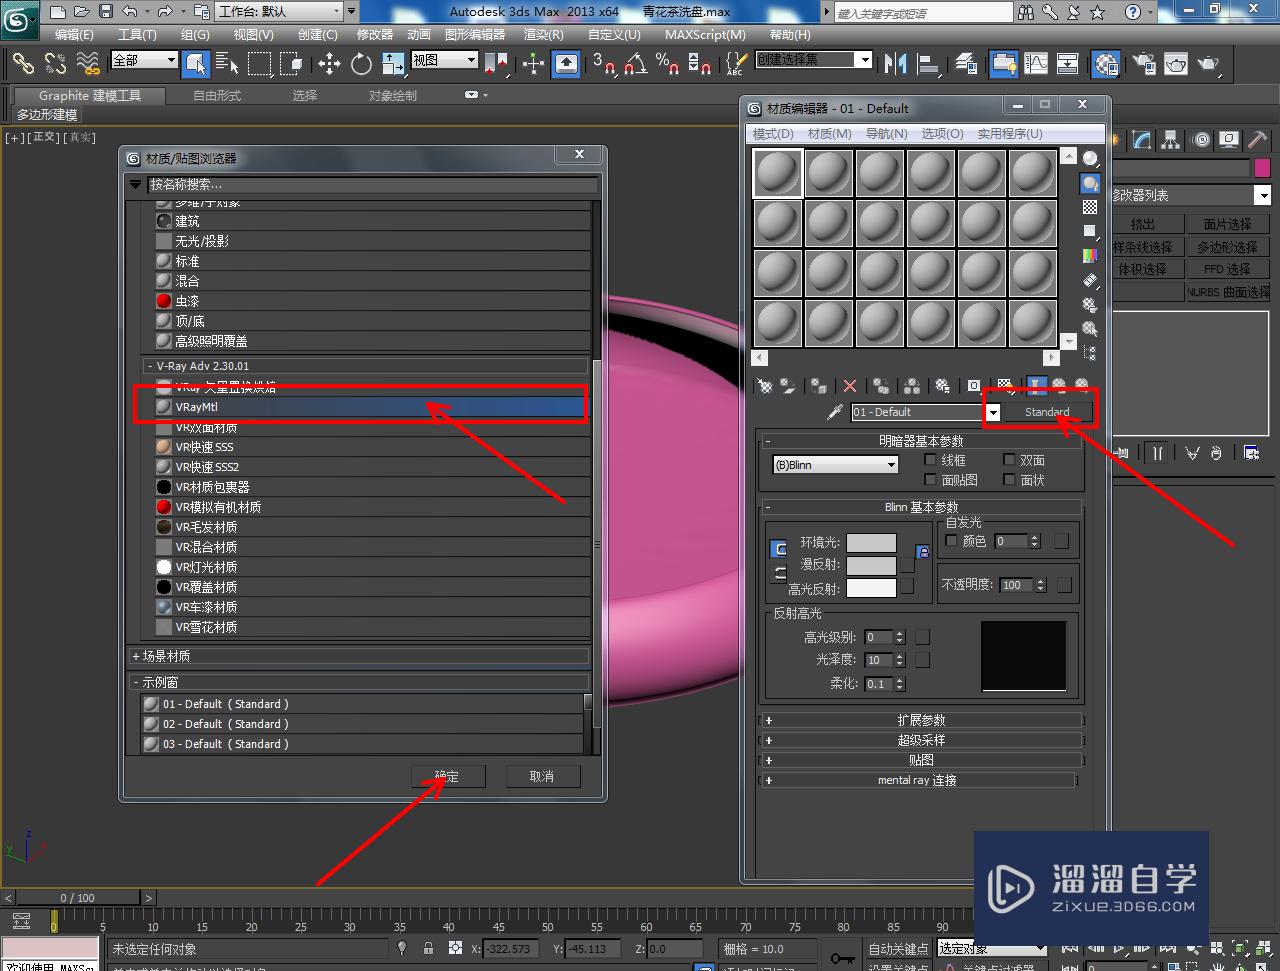Click the Rendered Frame Window icon
1280x971 pixels.
[x=1175, y=64]
